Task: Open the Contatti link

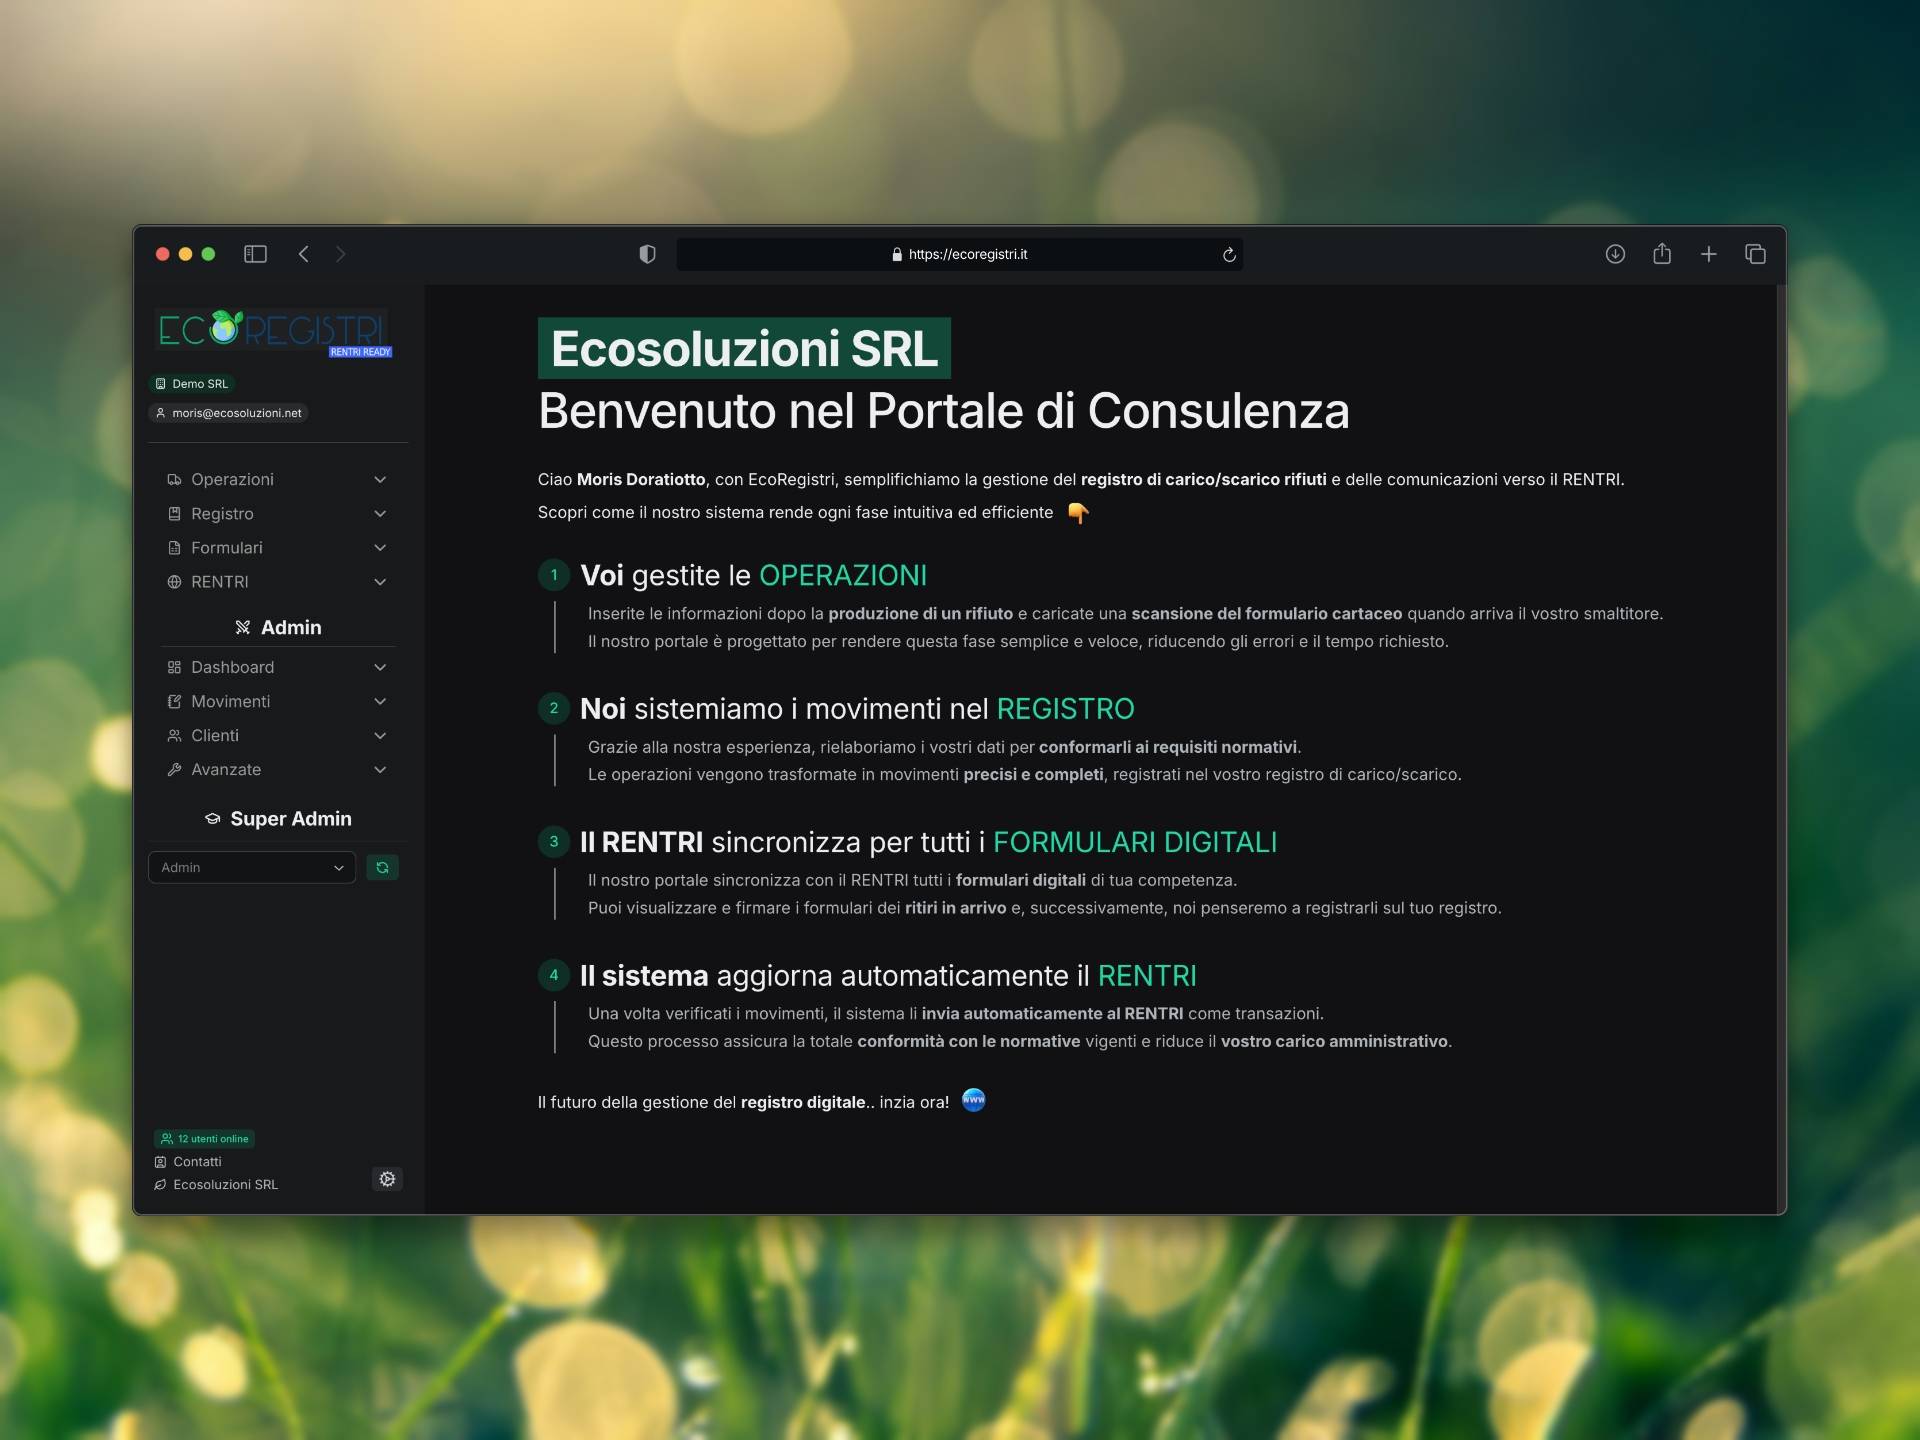Action: pos(197,1162)
